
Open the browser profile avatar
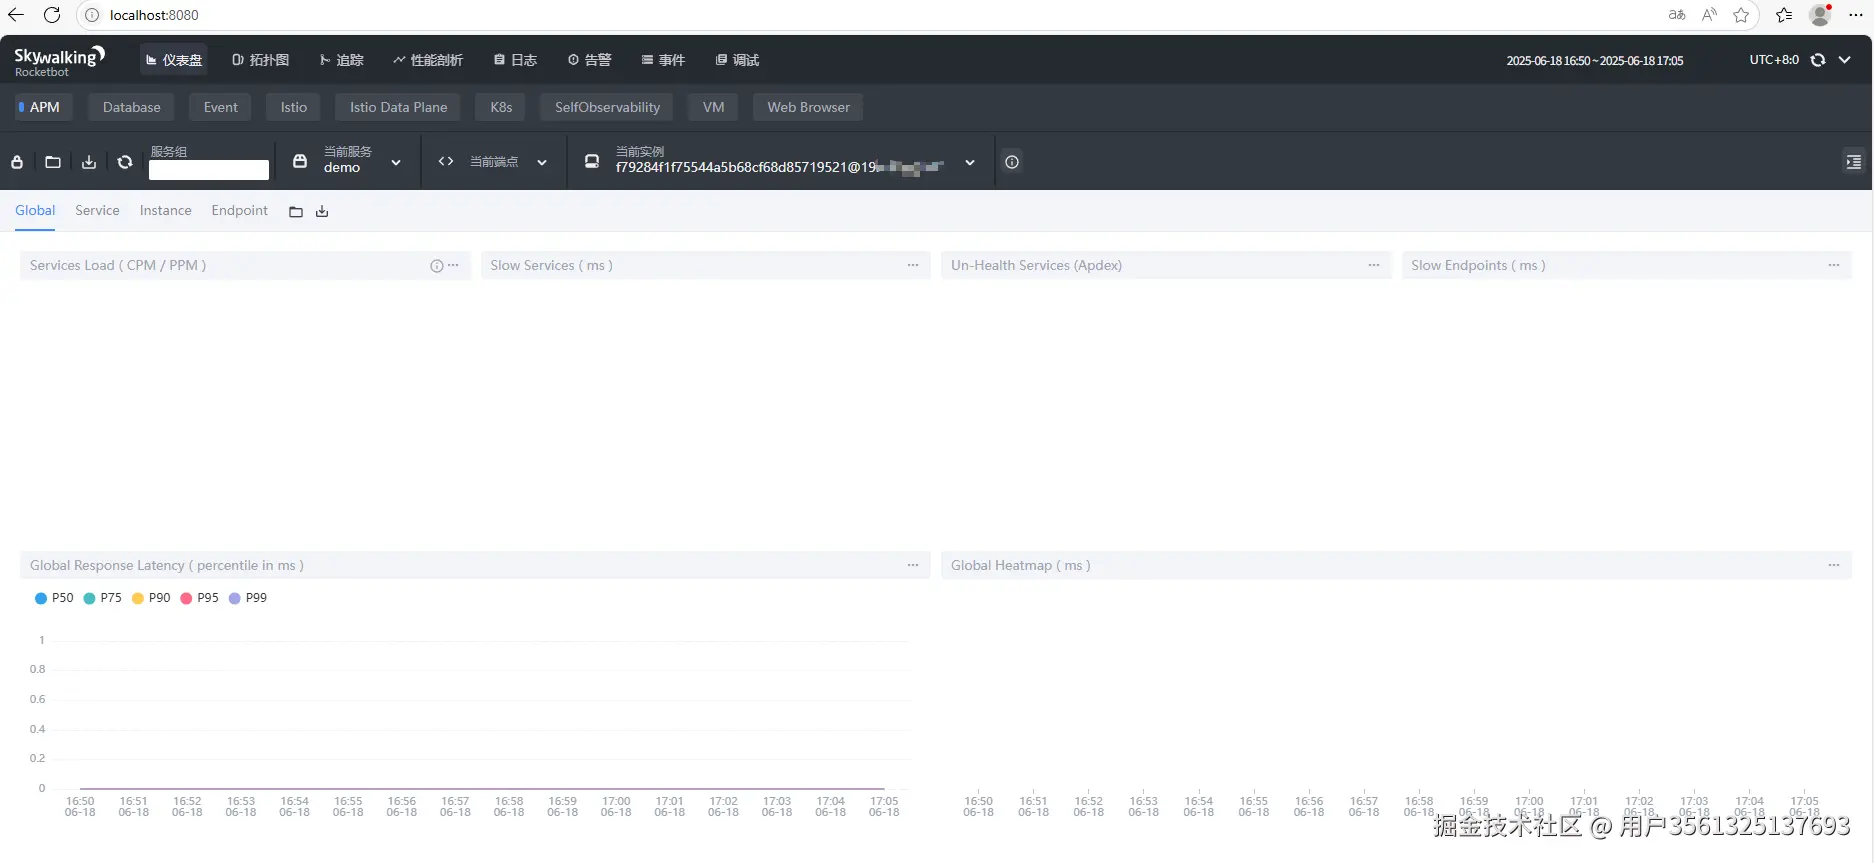tap(1820, 15)
